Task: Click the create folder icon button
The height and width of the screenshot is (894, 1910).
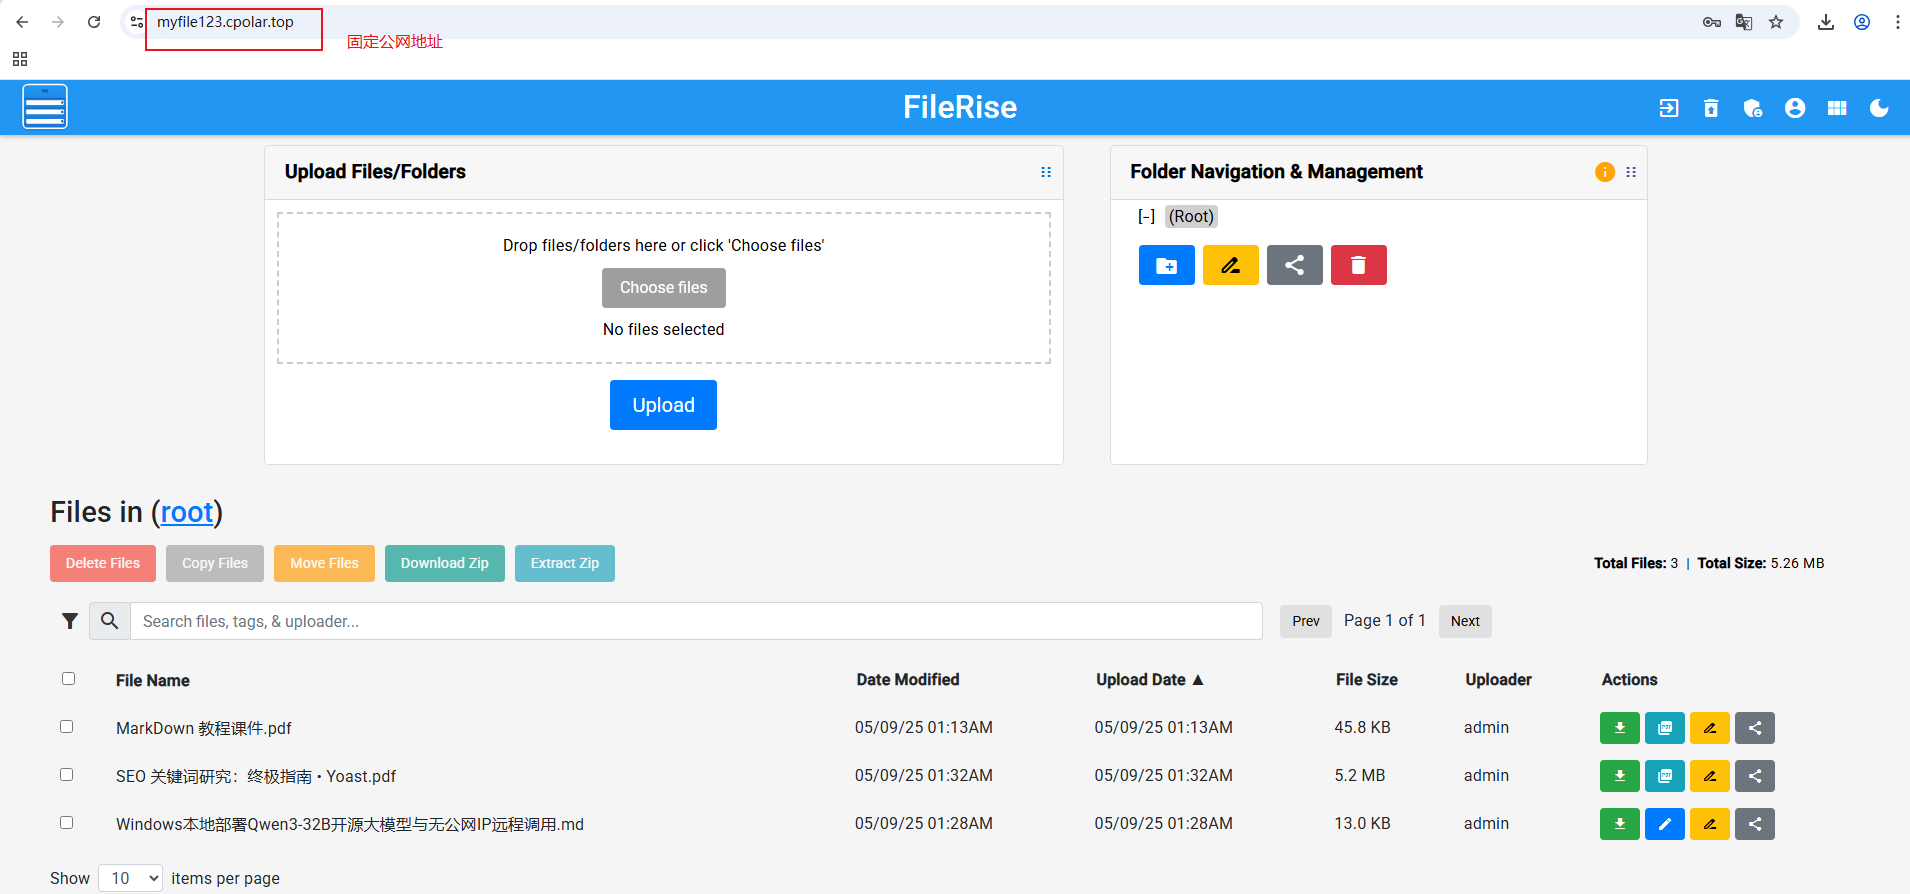Action: [x=1166, y=265]
